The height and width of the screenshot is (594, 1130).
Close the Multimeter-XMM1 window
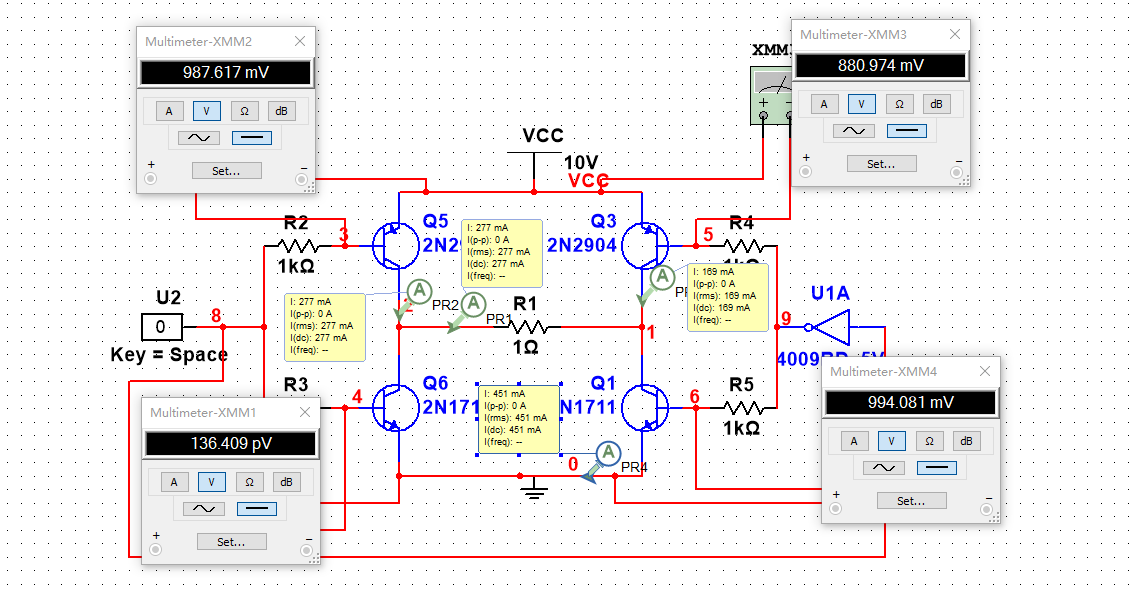[x=305, y=412]
